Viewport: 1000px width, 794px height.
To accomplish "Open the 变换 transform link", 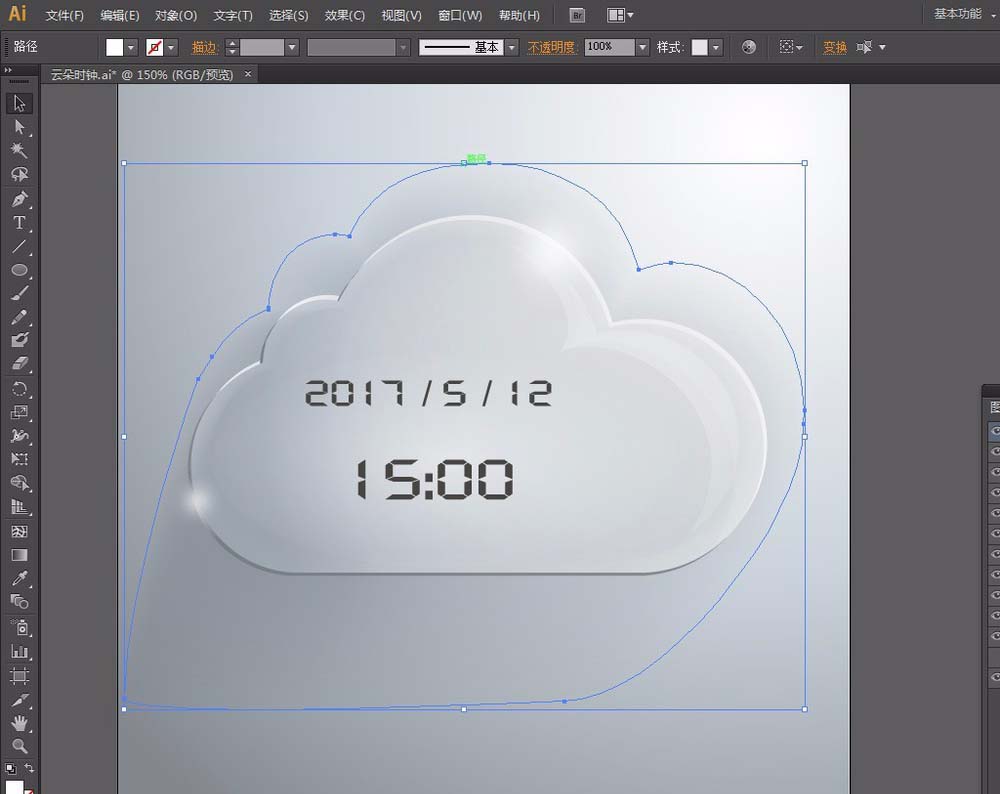I will [835, 47].
